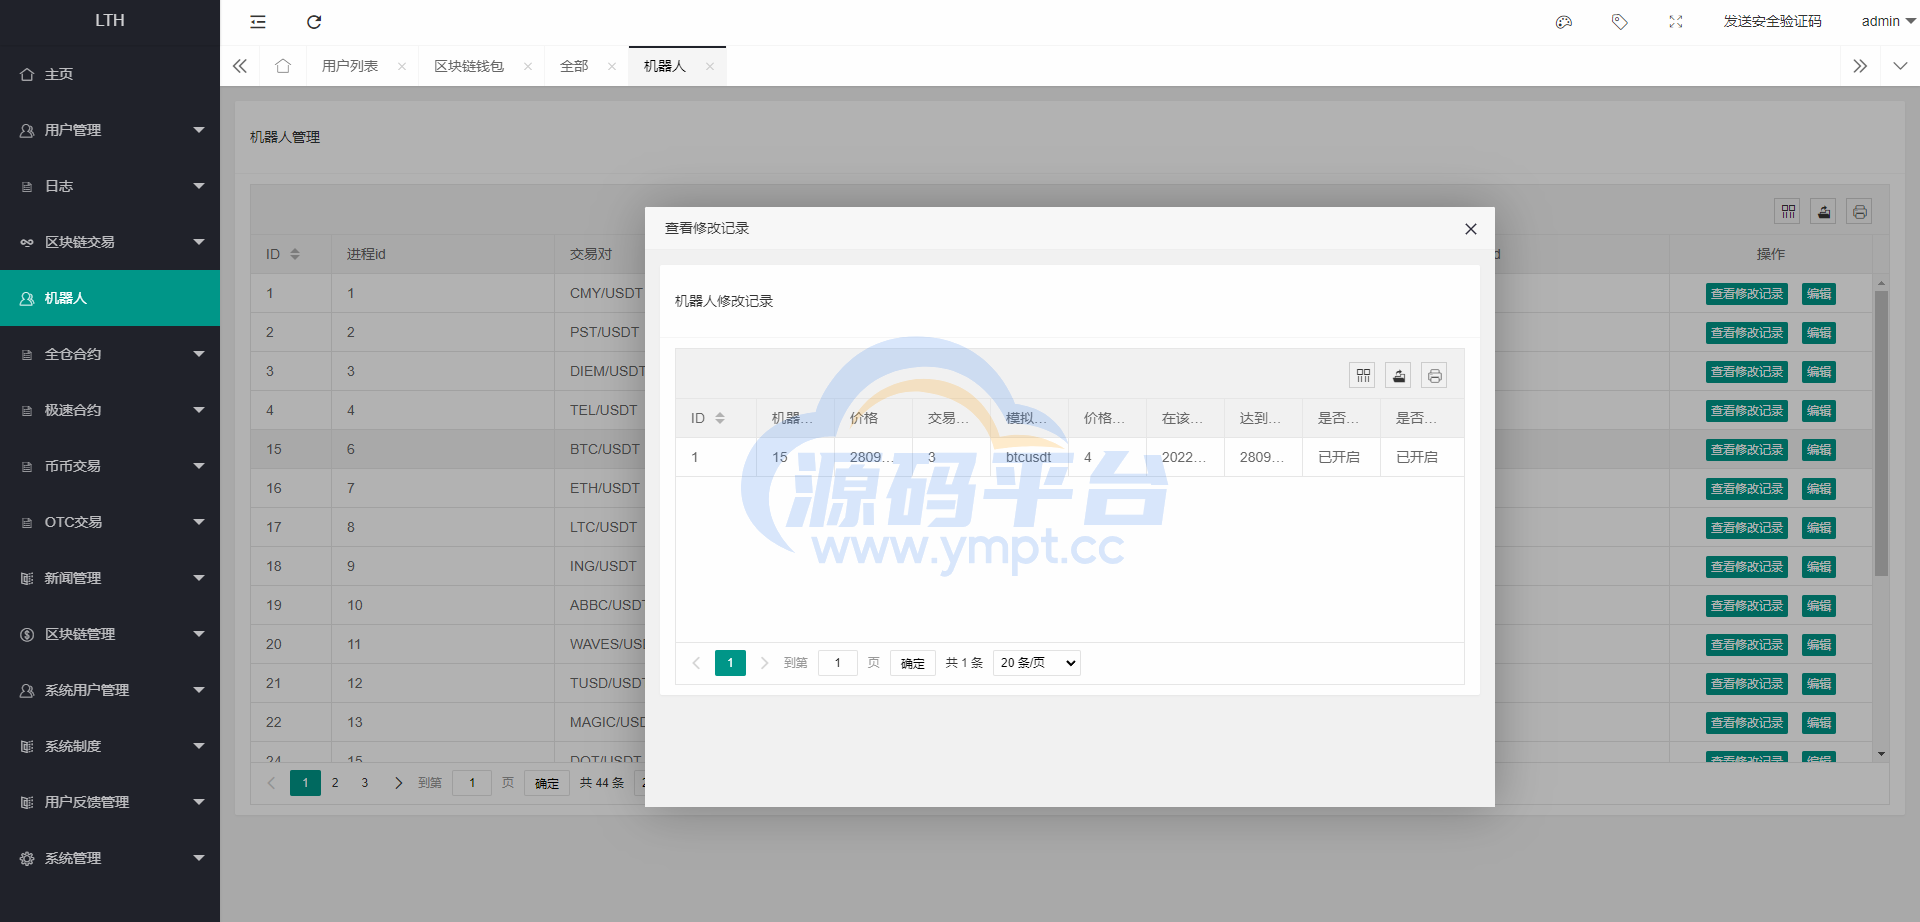This screenshot has height=922, width=1920.
Task: Open the tab operations dropdown arrow
Action: click(1900, 66)
